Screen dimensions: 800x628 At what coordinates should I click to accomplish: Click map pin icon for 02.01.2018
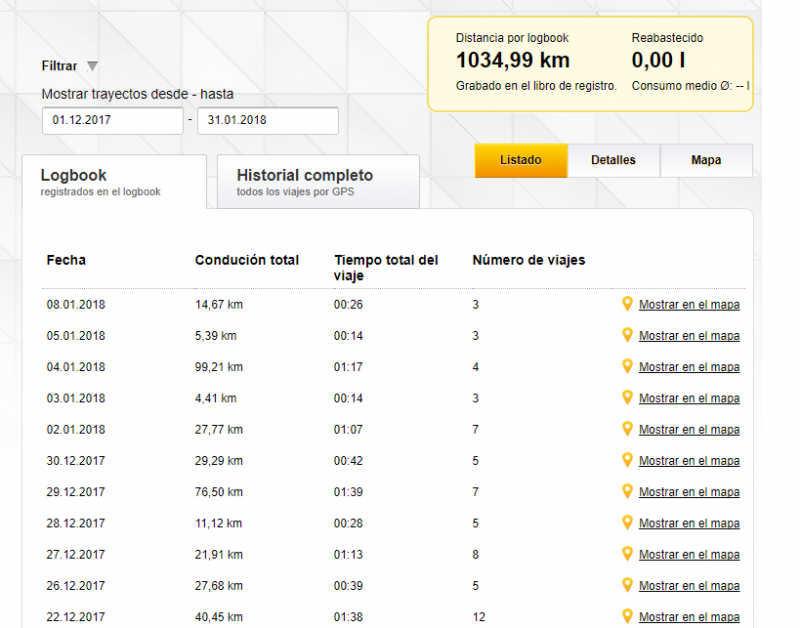pyautogui.click(x=628, y=429)
